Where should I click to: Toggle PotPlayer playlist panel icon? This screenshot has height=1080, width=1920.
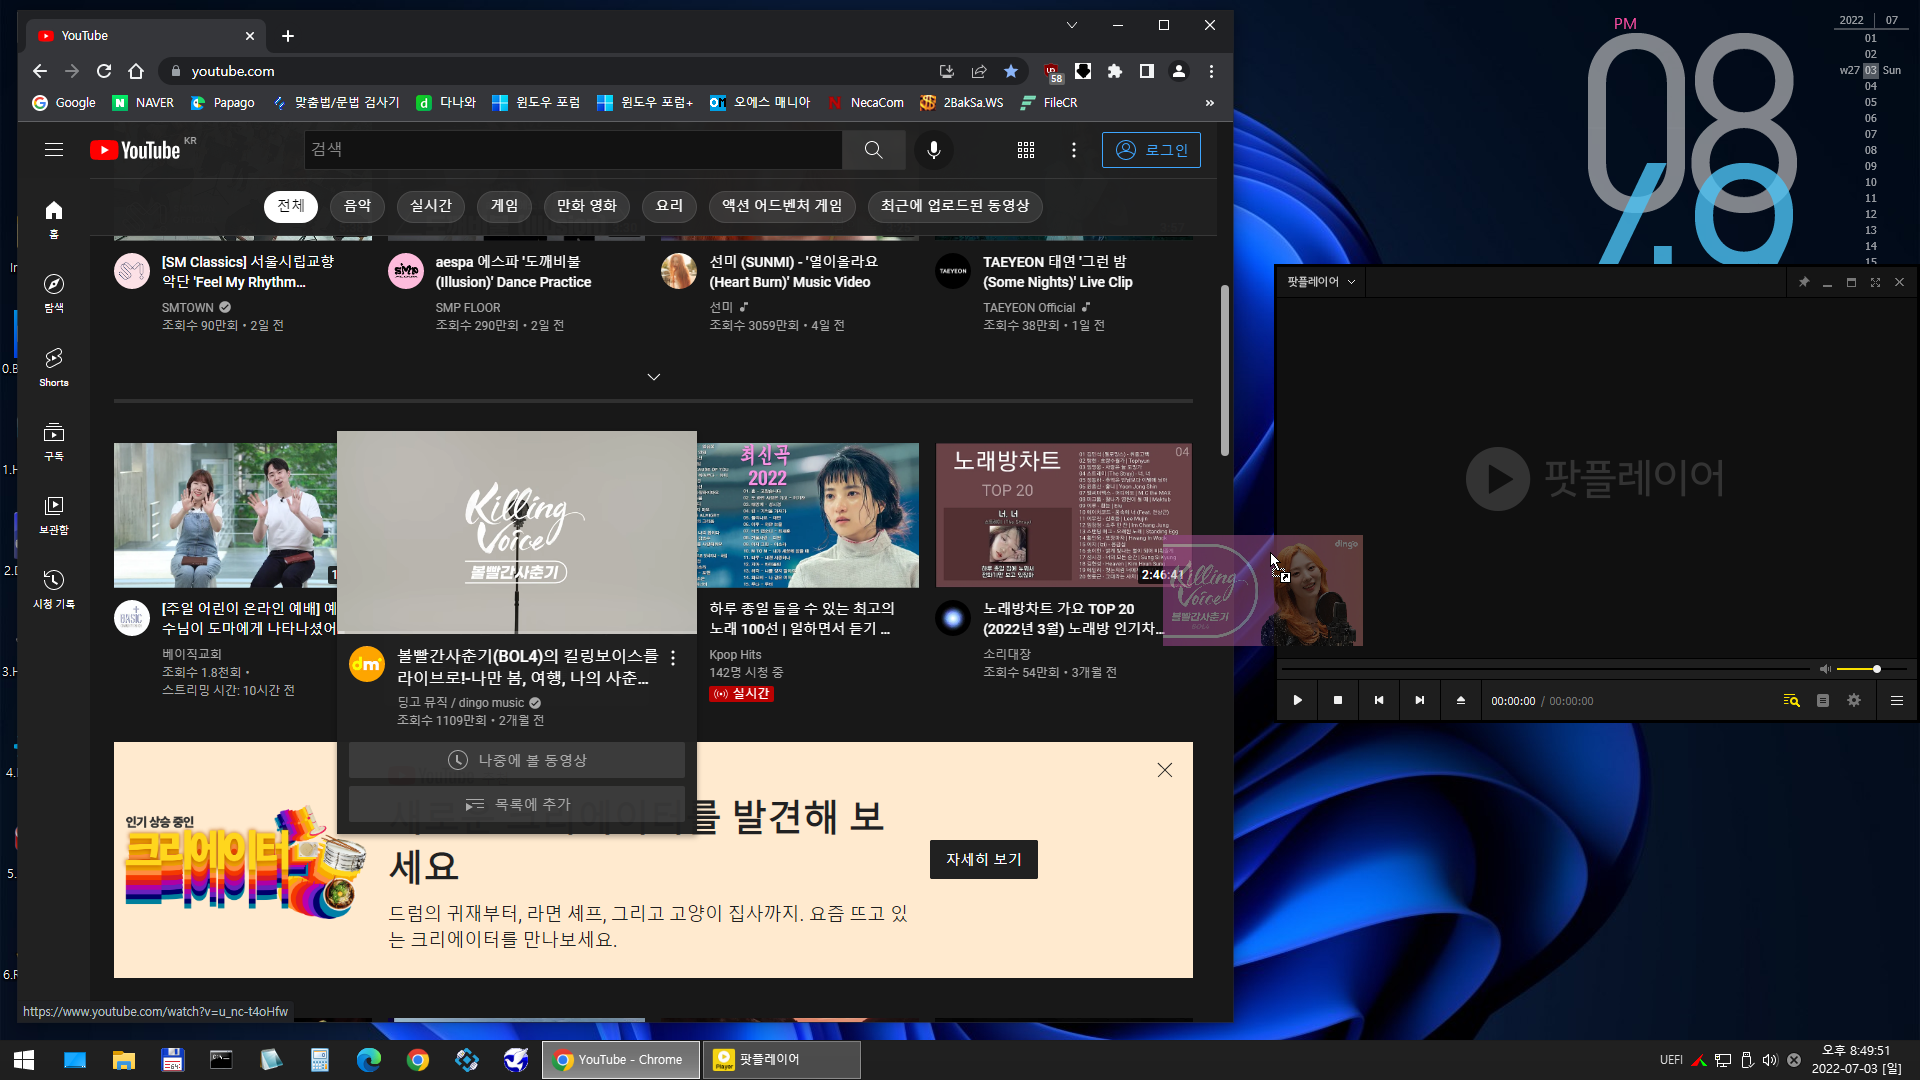[1823, 700]
